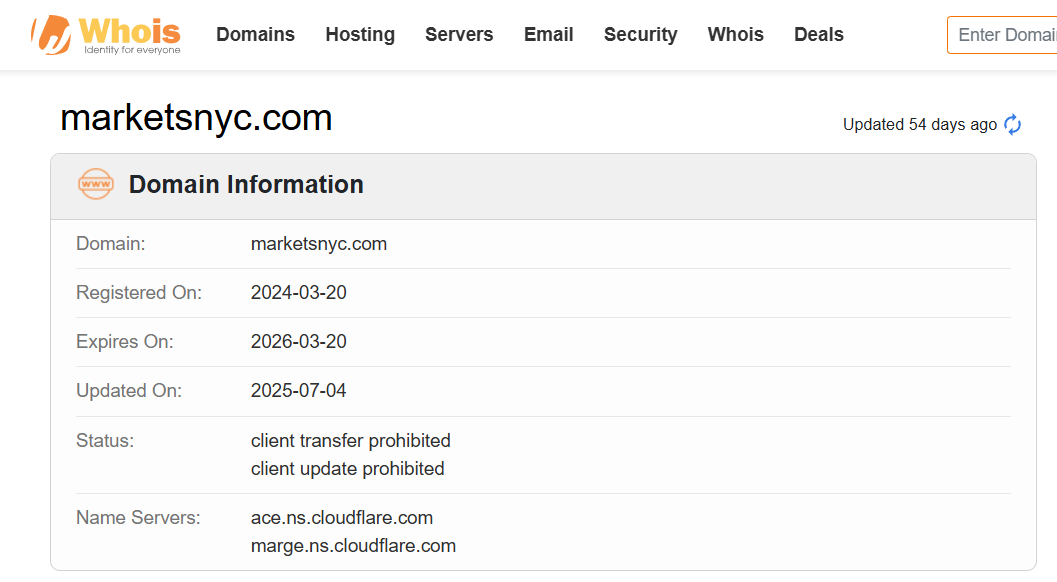1057x582 pixels.
Task: Focus the Enter Domain search field
Action: (x=1005, y=35)
